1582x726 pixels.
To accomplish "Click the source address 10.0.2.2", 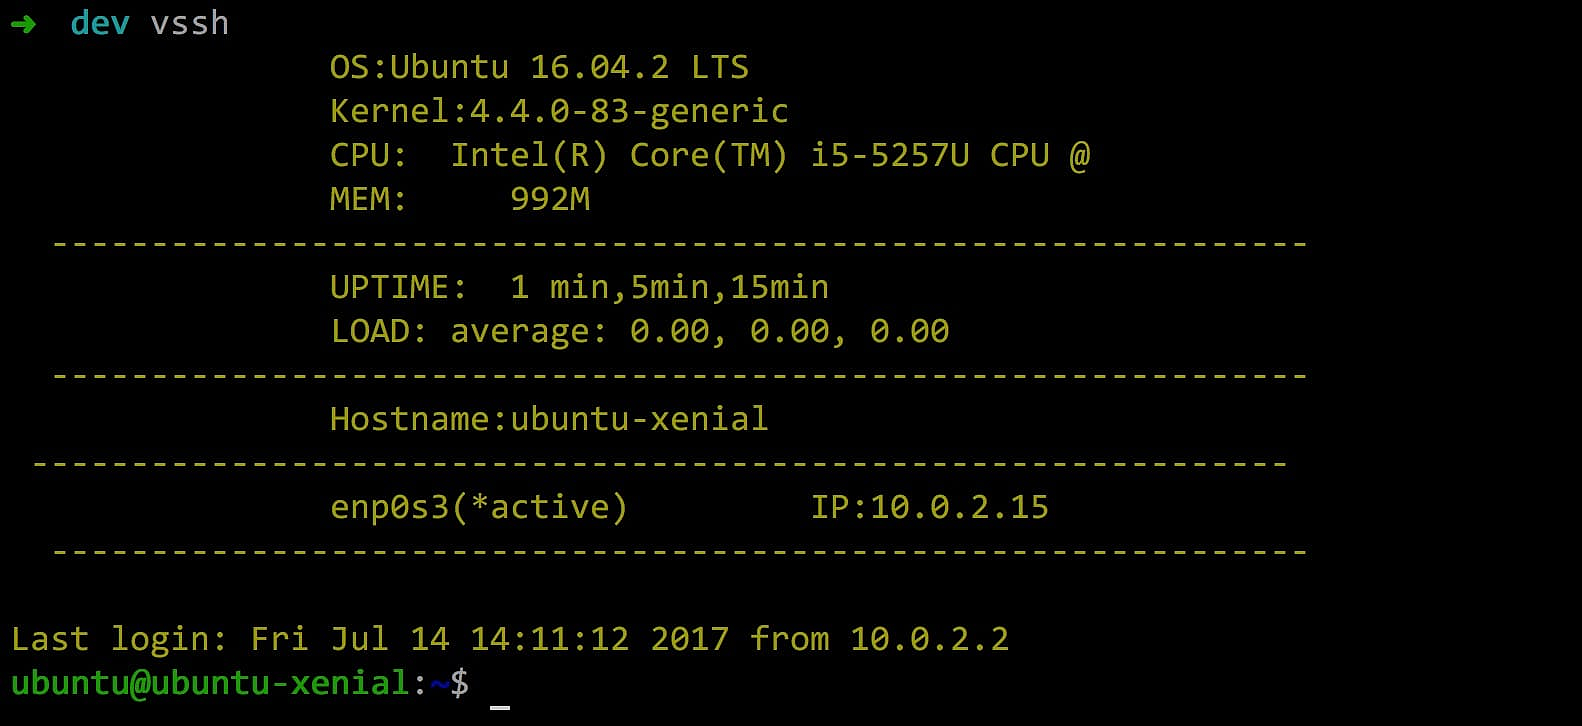I will pyautogui.click(x=929, y=639).
